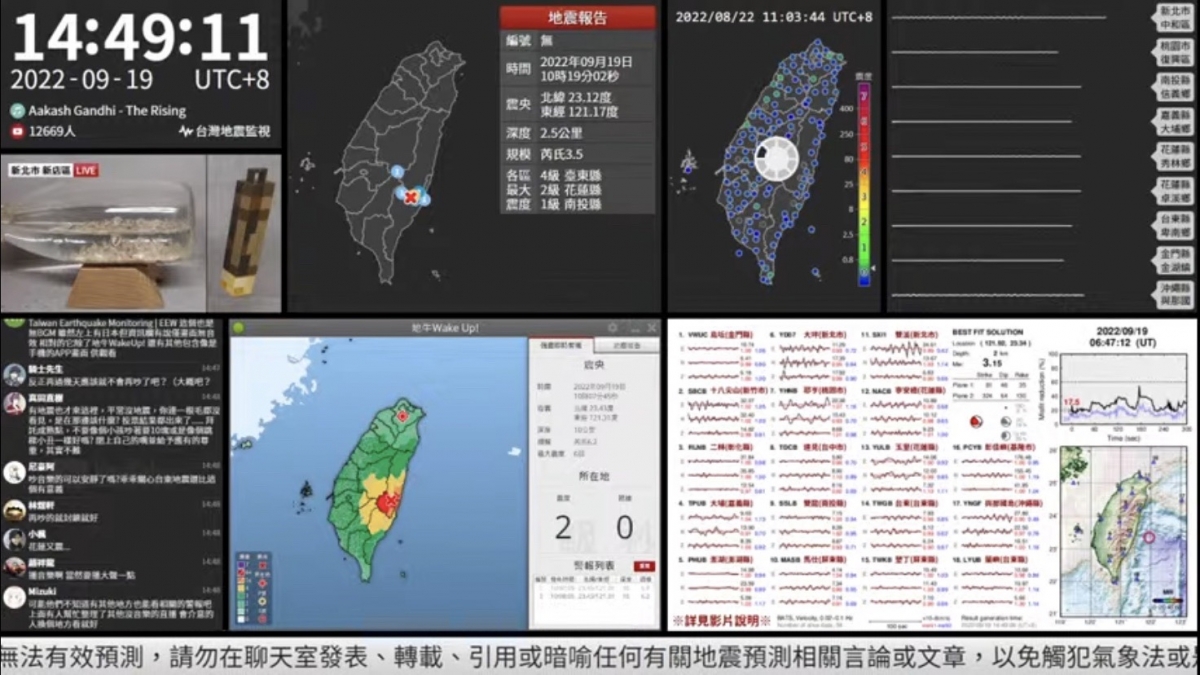Image resolution: width=1200 pixels, height=675 pixels.
Task: Click the red X epicenter marker
Action: [x=409, y=197]
